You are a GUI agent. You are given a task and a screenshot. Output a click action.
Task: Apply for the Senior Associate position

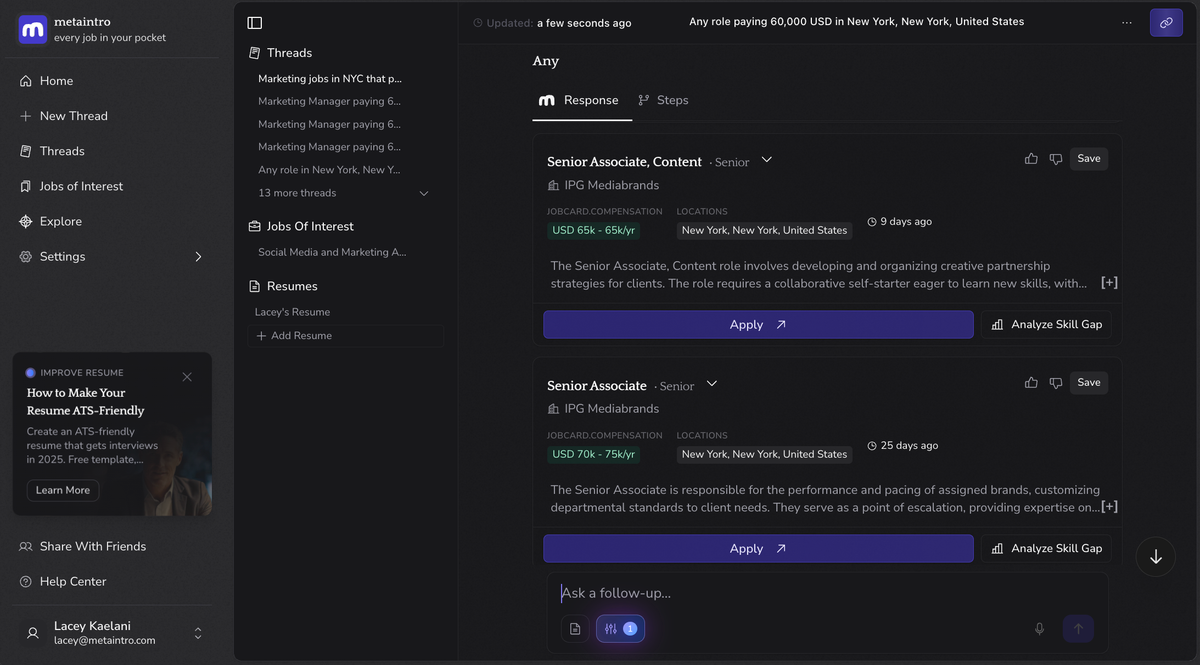[x=757, y=548]
